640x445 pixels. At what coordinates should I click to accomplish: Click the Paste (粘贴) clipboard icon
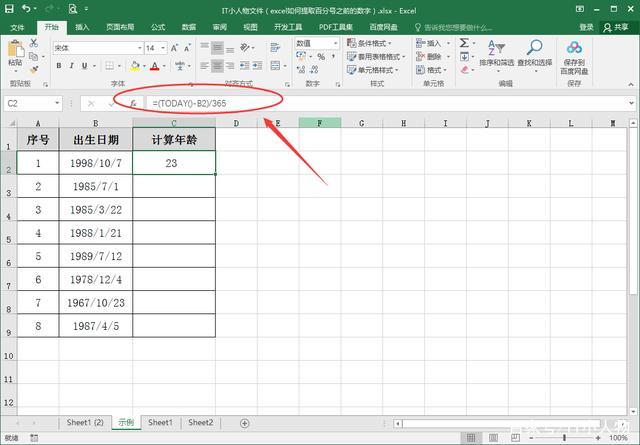pyautogui.click(x=16, y=49)
